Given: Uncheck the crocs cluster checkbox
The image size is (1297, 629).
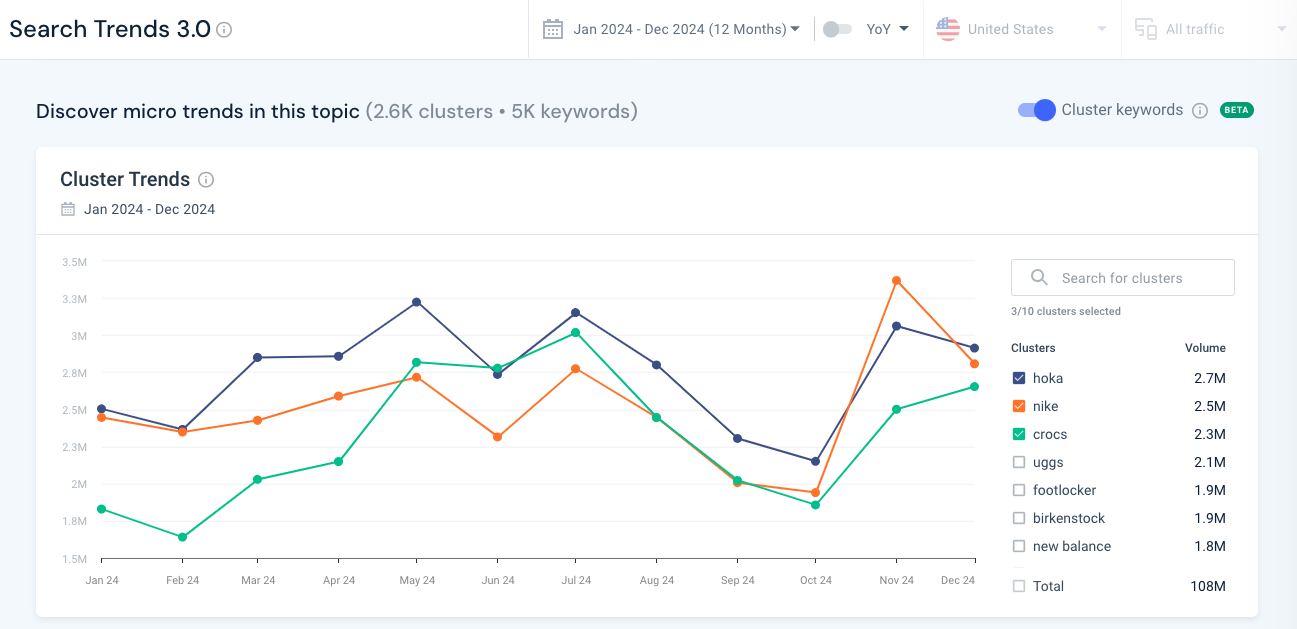Looking at the screenshot, I should tap(1019, 434).
